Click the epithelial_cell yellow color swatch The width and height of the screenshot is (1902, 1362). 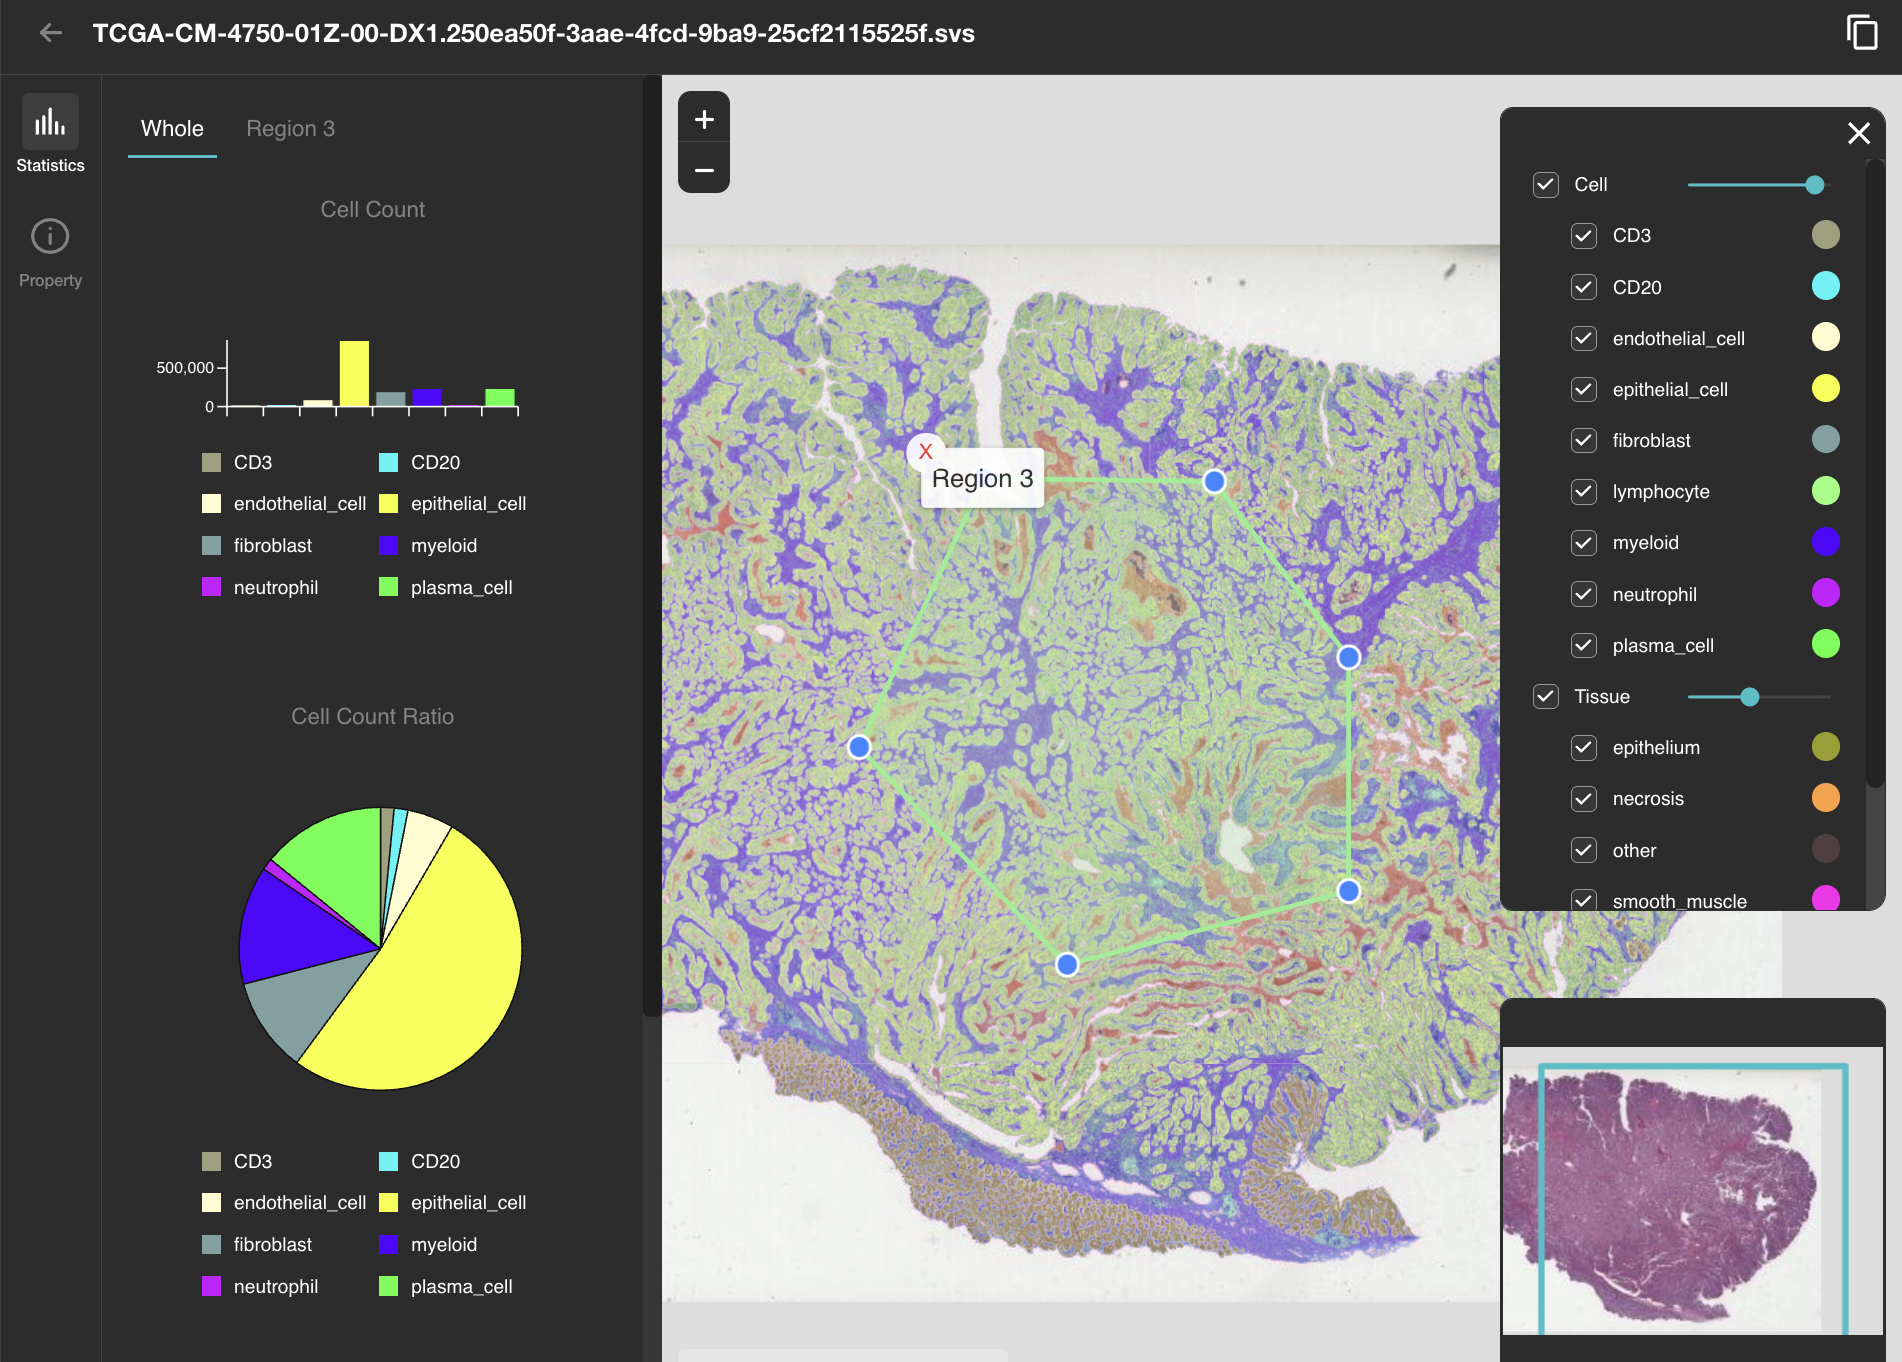pos(1825,389)
